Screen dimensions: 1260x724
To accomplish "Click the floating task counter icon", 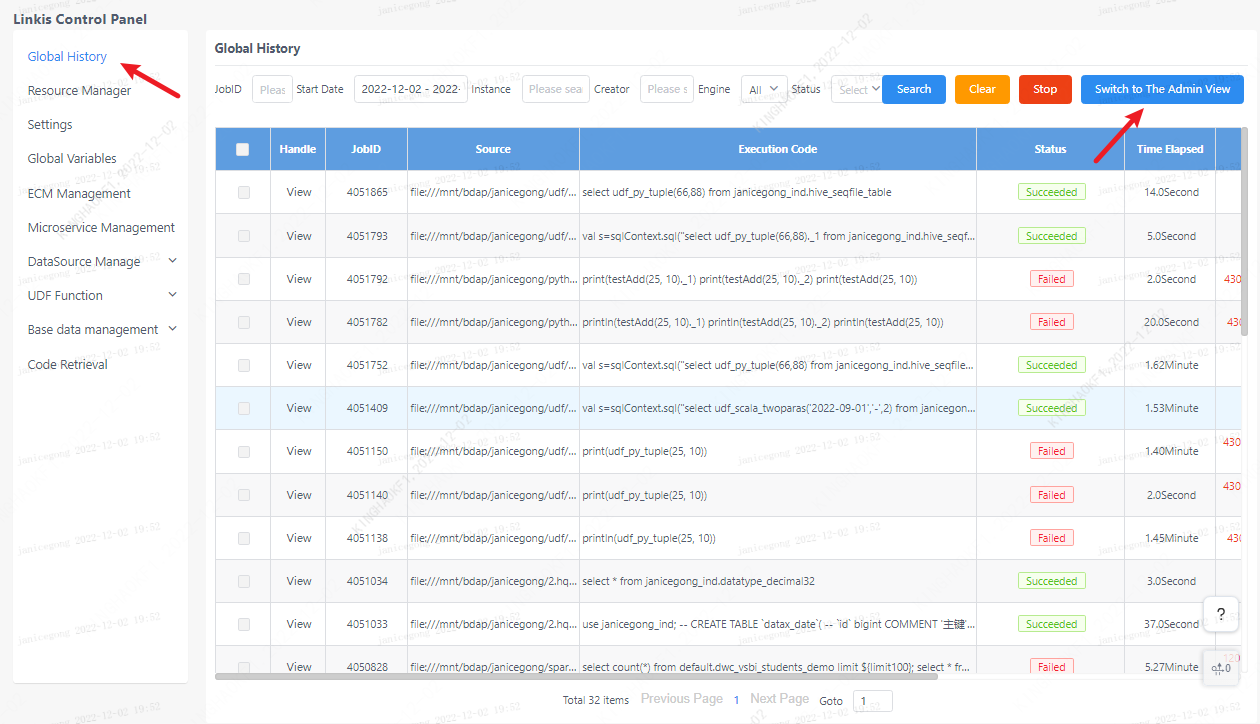I will 1221,667.
